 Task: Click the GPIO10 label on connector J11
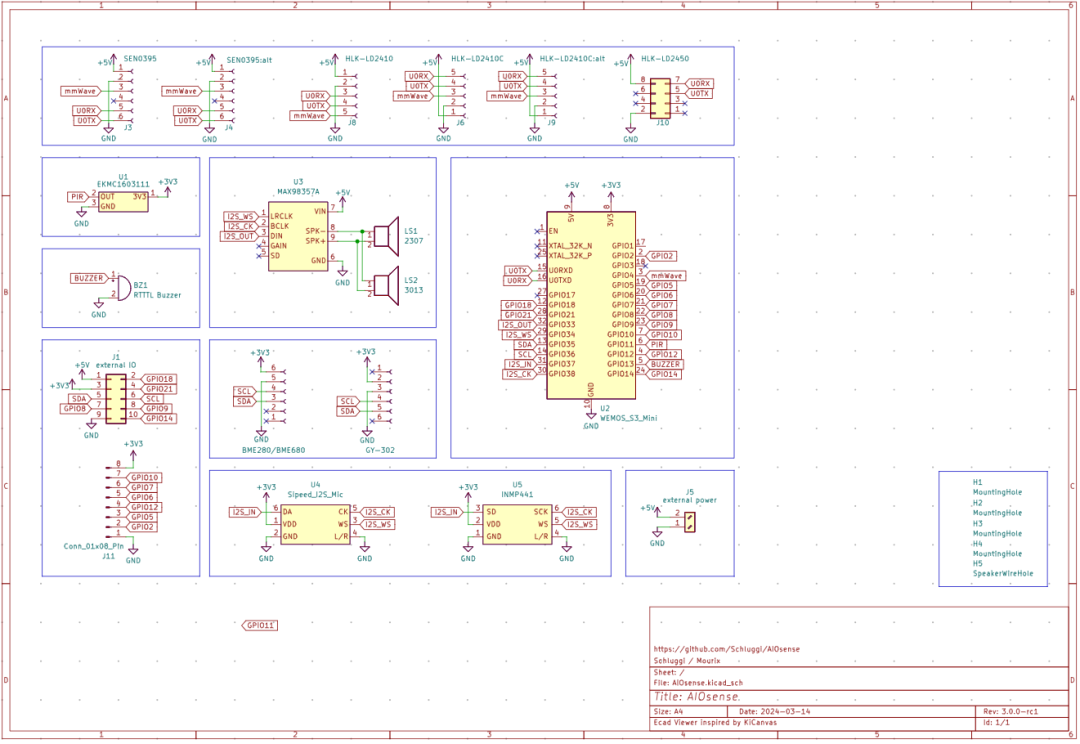(x=145, y=477)
